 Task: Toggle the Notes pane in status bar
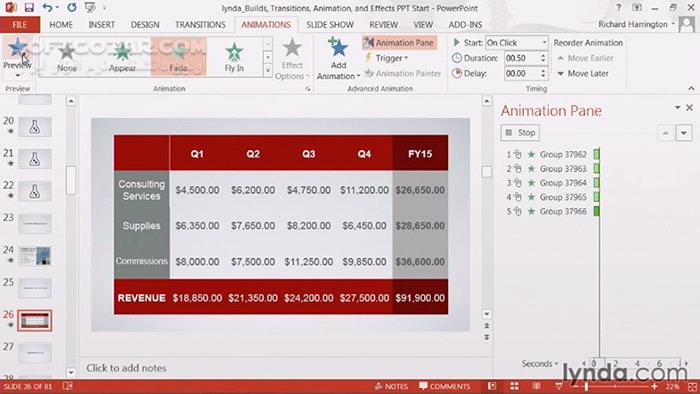pyautogui.click(x=391, y=386)
